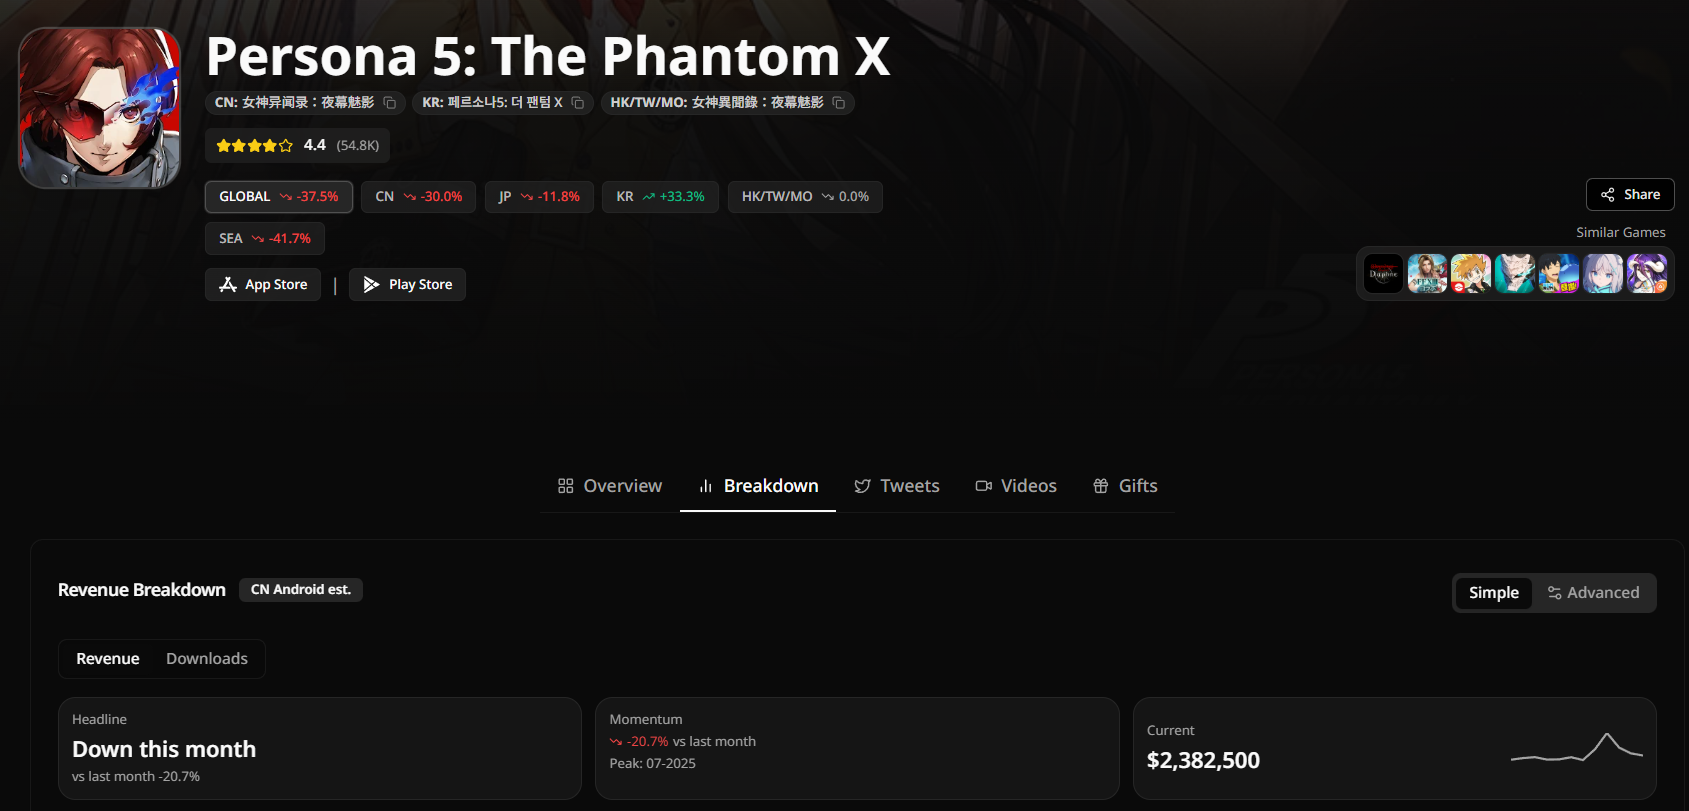Copy the KR title using copy icon
The height and width of the screenshot is (811, 1689).
pos(578,103)
